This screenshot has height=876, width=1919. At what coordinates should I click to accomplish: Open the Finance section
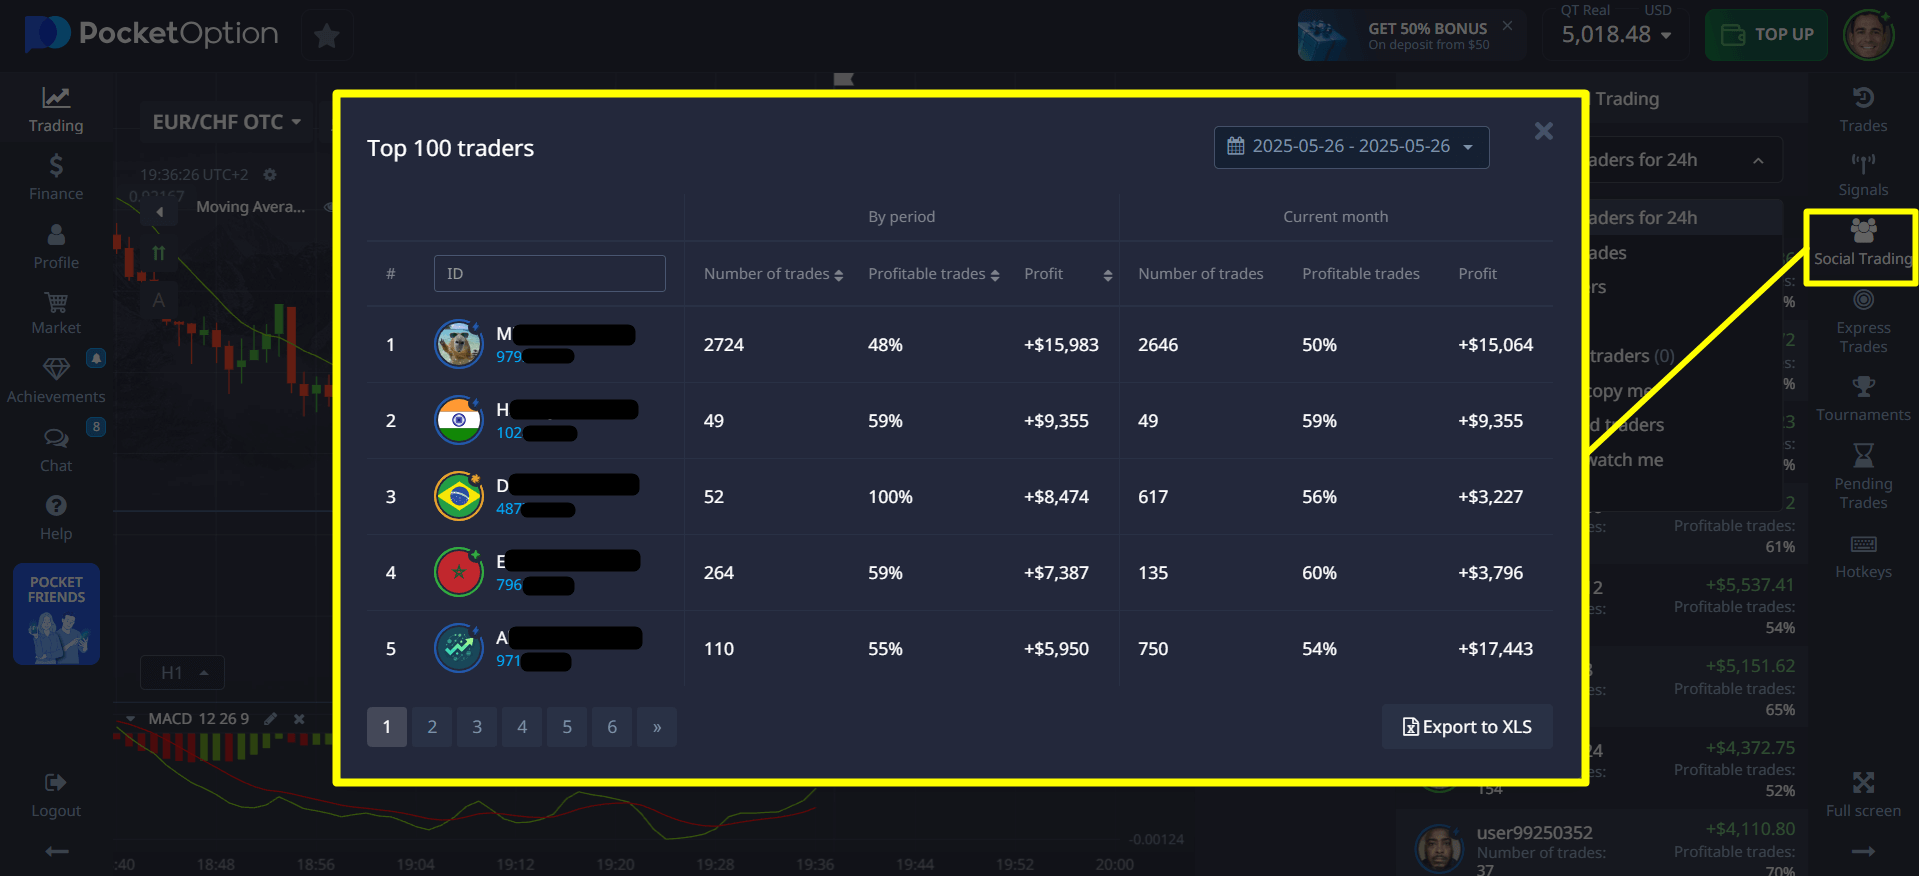pos(56,177)
